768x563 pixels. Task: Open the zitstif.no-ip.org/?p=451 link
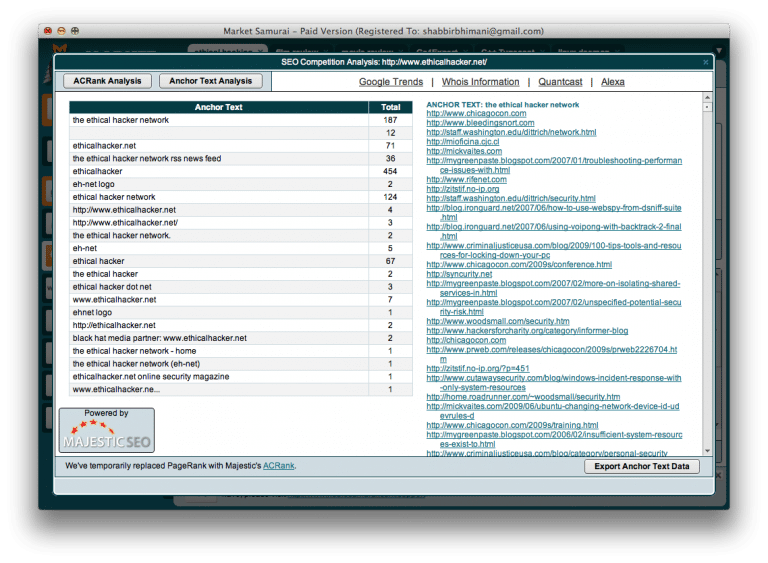coord(478,368)
